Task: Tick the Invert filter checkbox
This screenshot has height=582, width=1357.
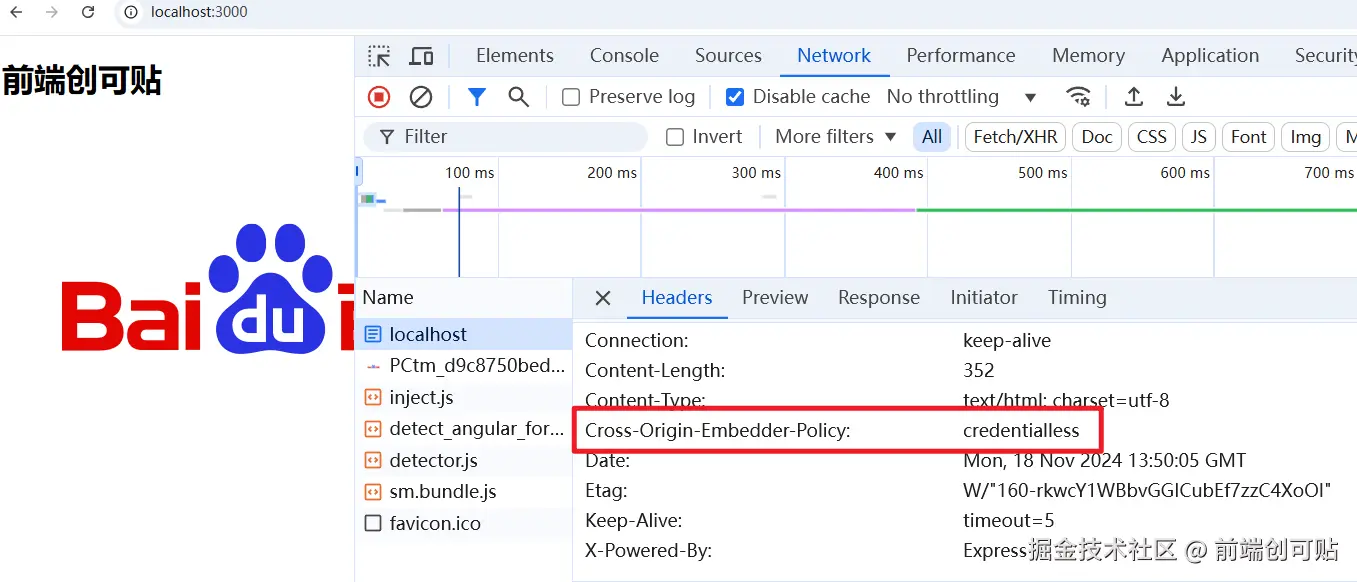Action: (675, 137)
